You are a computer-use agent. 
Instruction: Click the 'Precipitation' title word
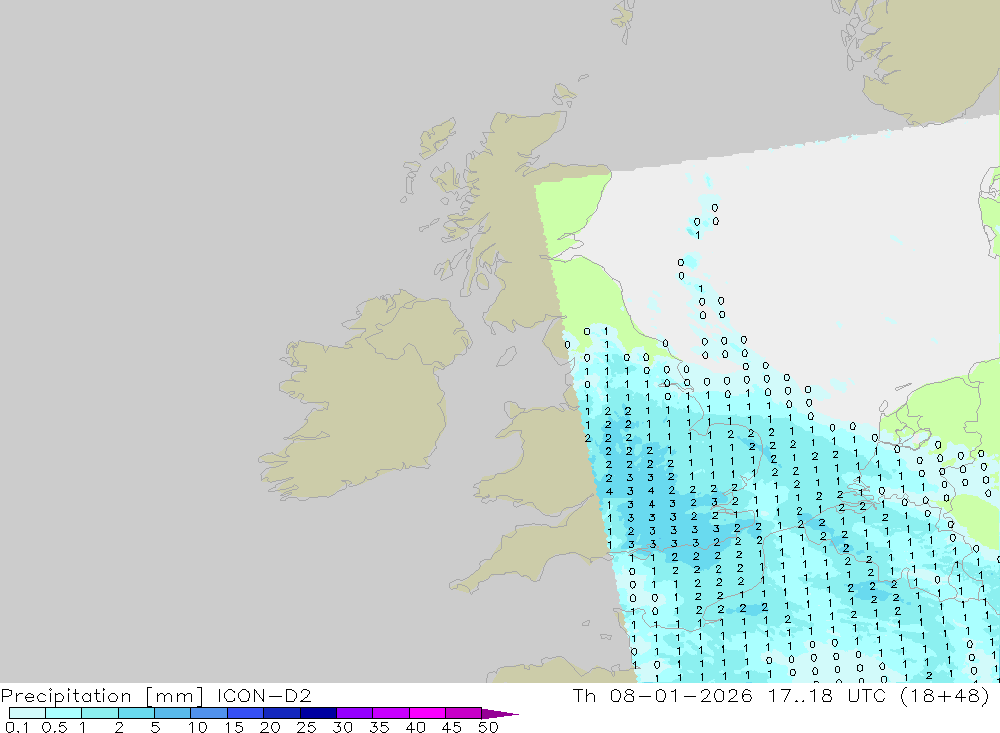(x=66, y=695)
